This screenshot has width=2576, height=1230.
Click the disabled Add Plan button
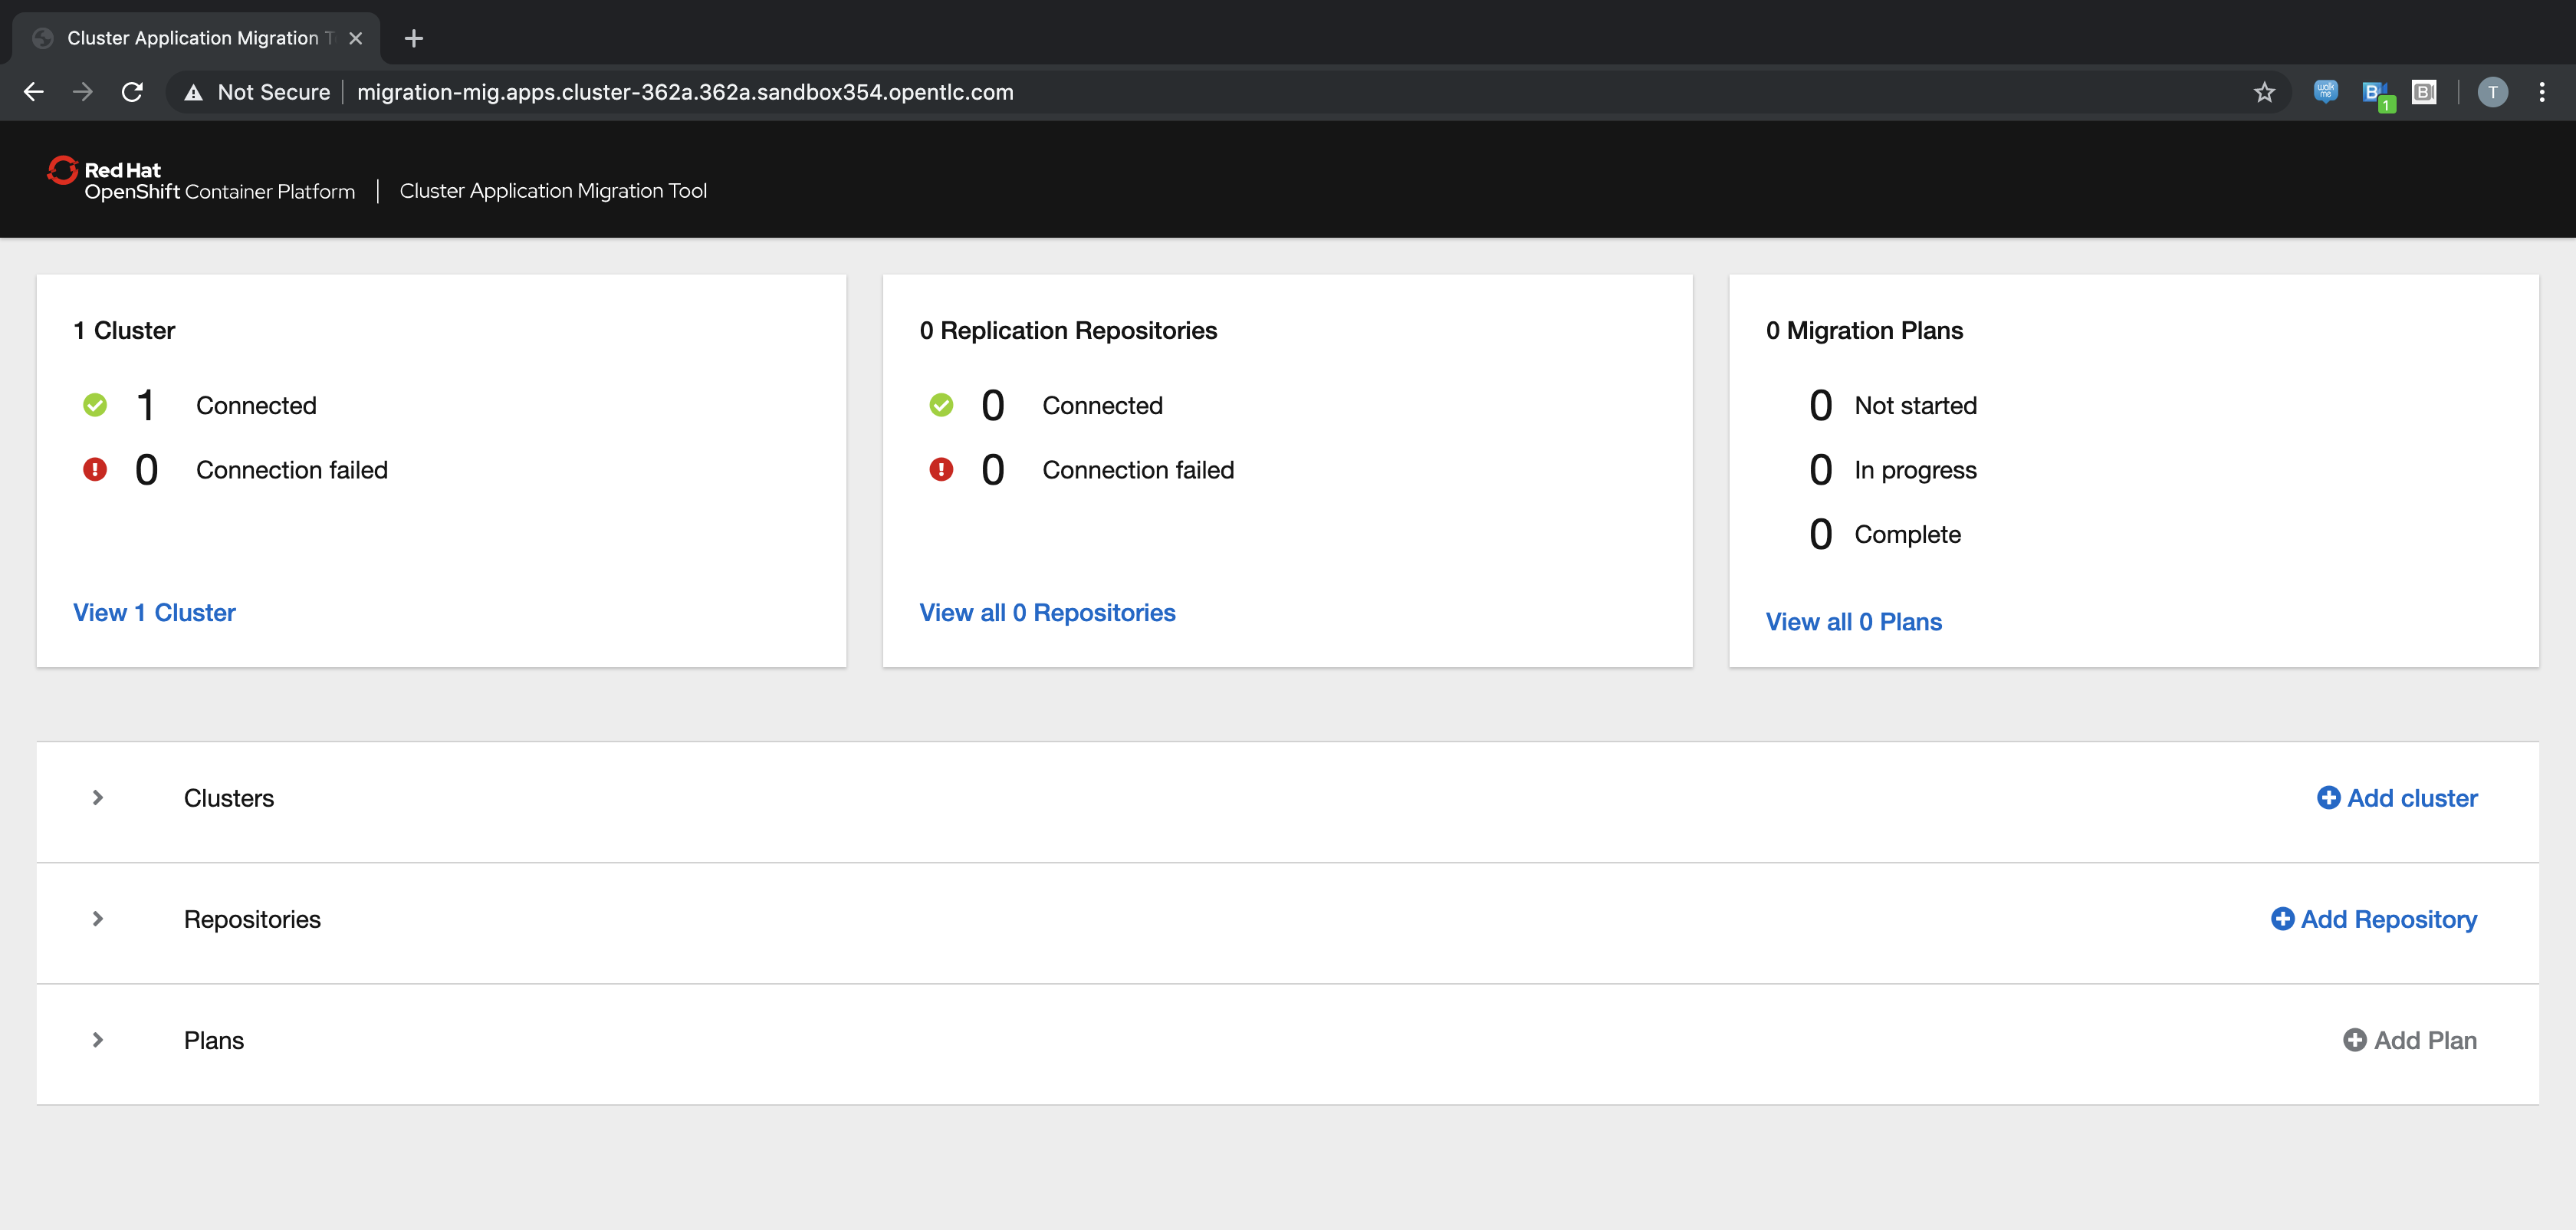[x=2410, y=1039]
